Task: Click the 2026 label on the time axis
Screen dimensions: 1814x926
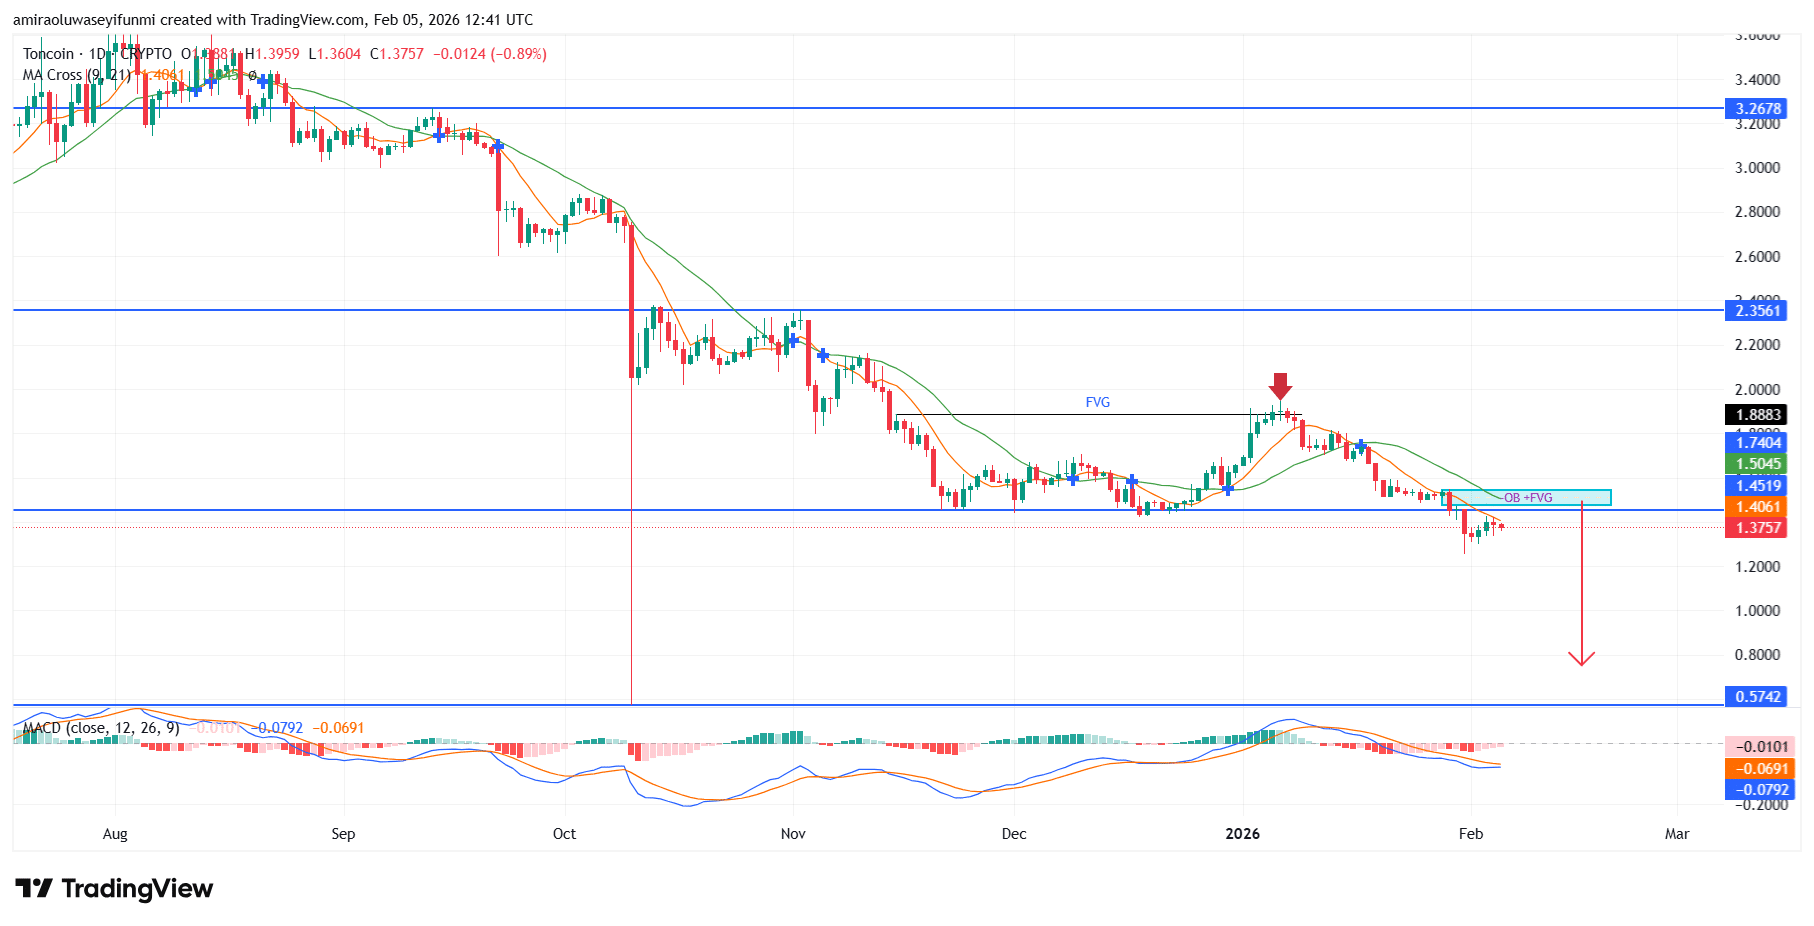Action: pos(1241,833)
